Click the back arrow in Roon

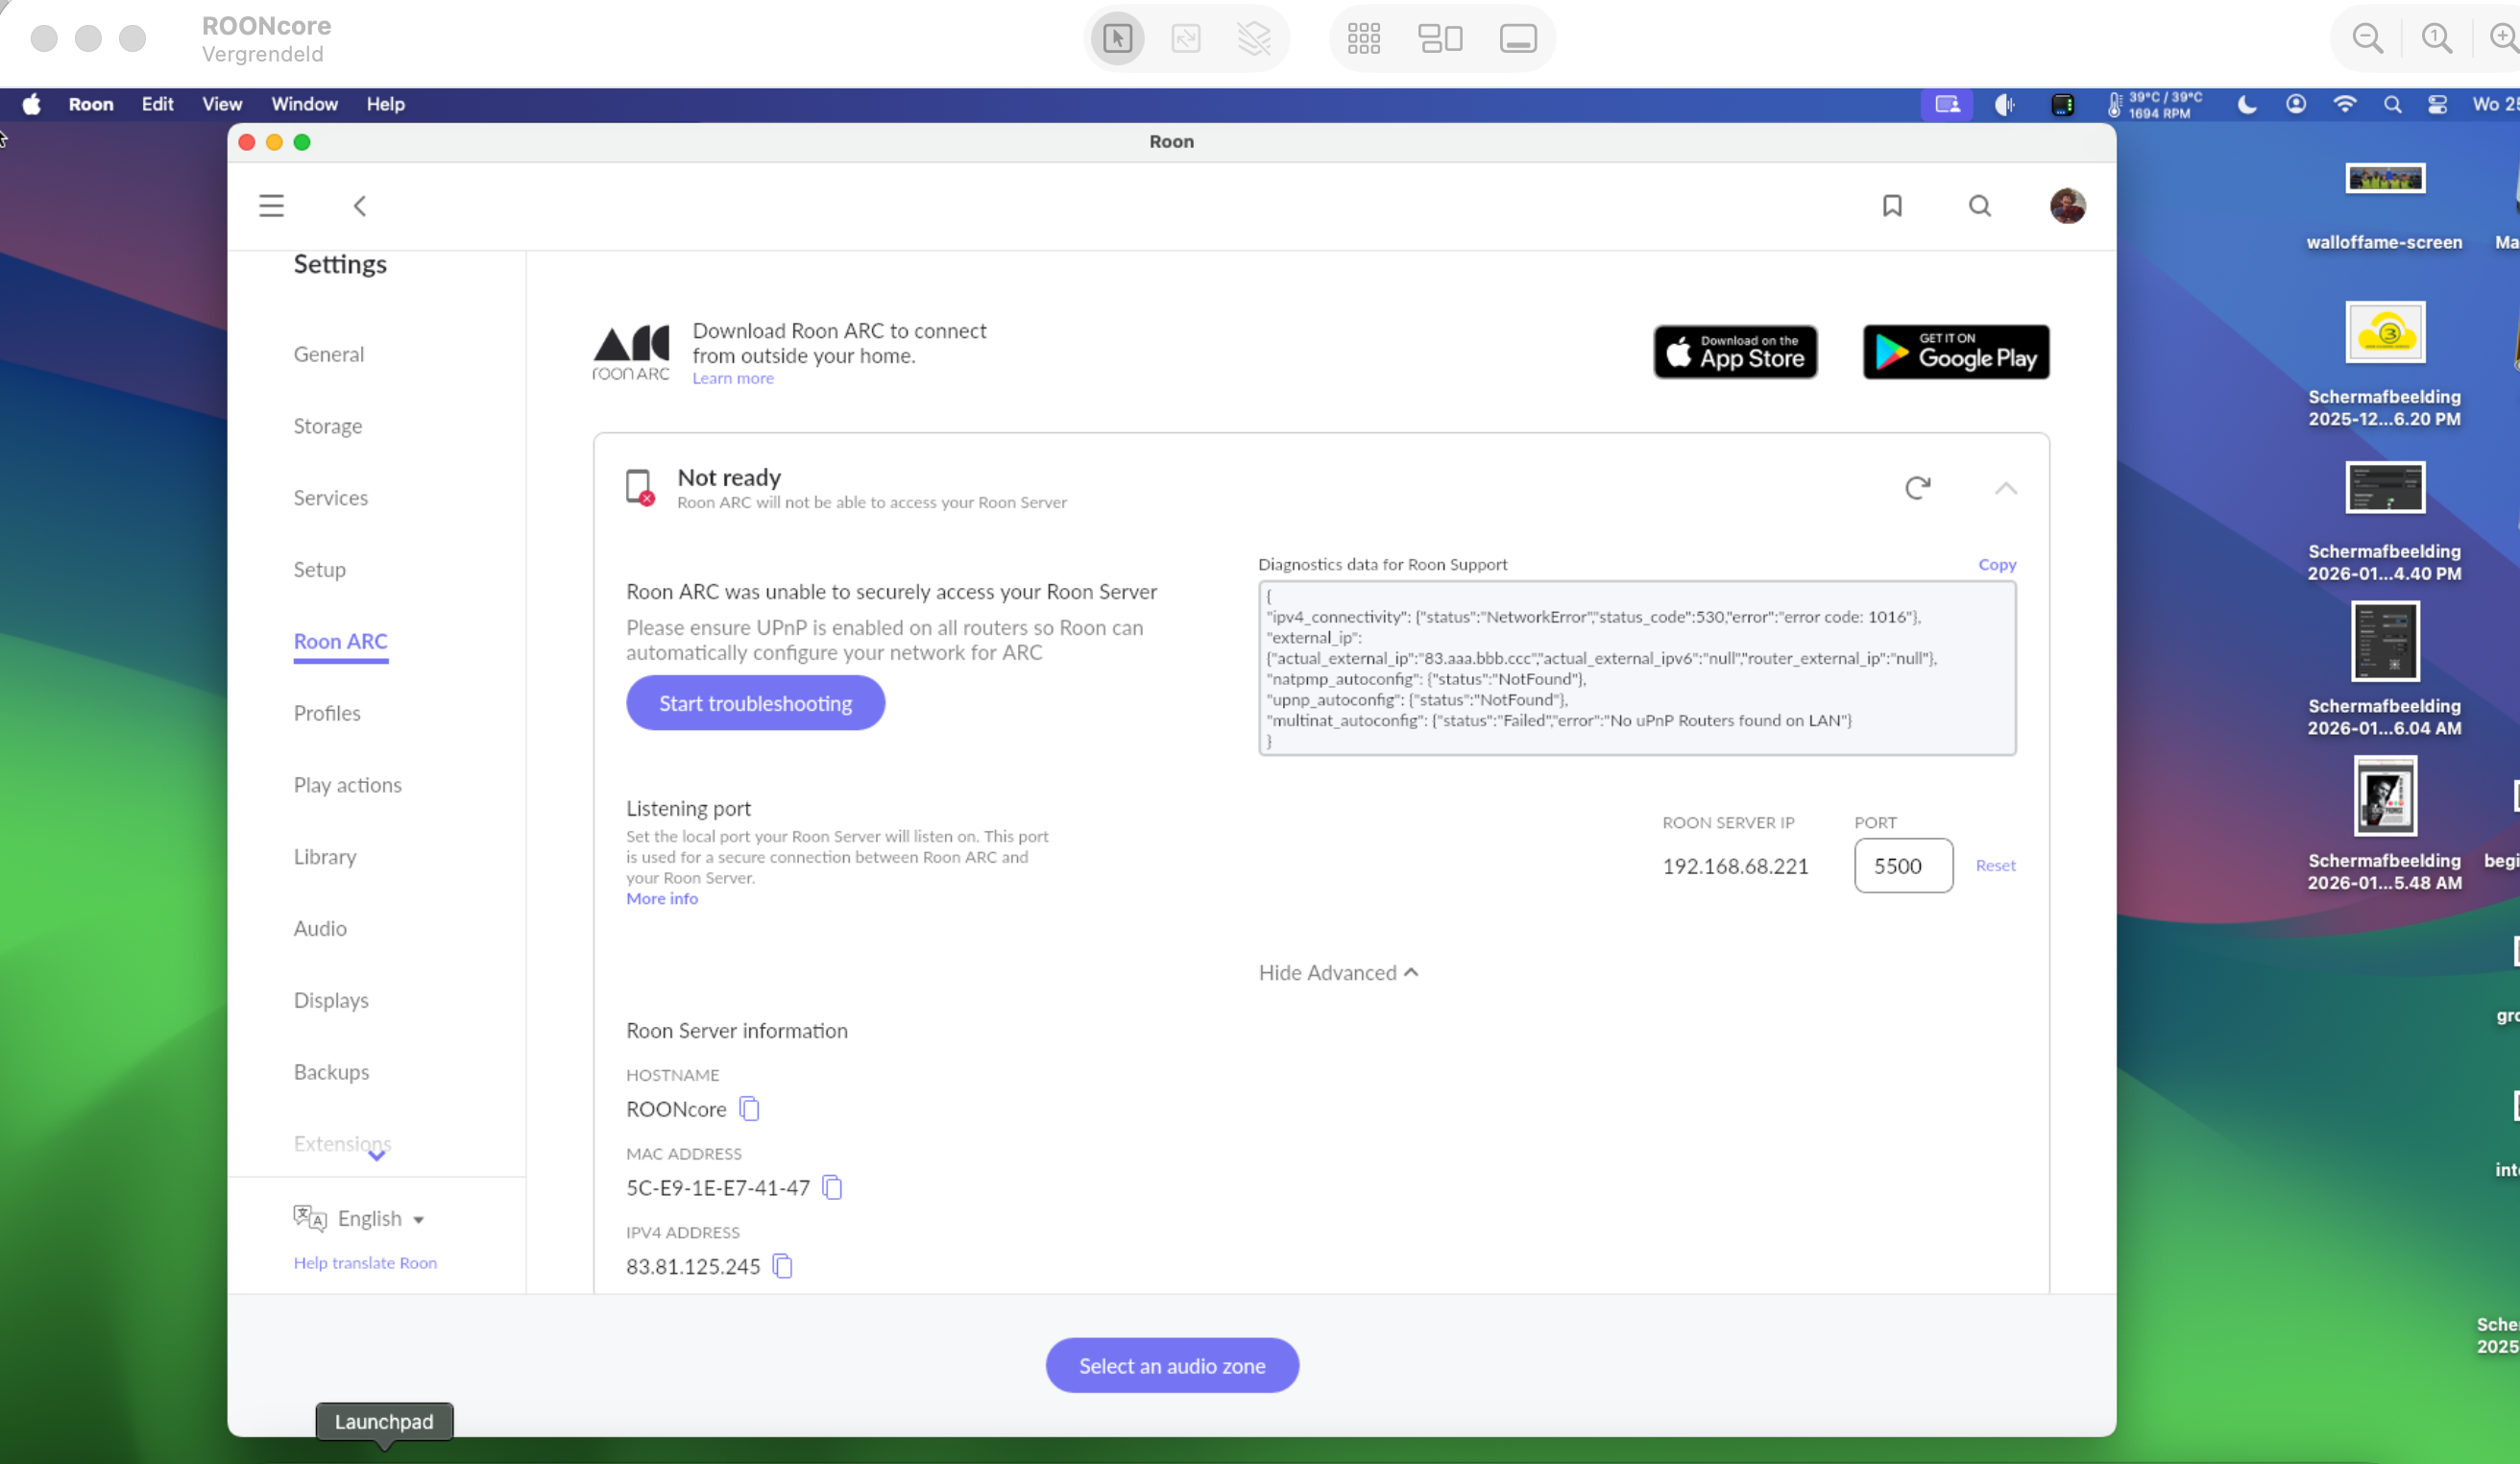[360, 206]
